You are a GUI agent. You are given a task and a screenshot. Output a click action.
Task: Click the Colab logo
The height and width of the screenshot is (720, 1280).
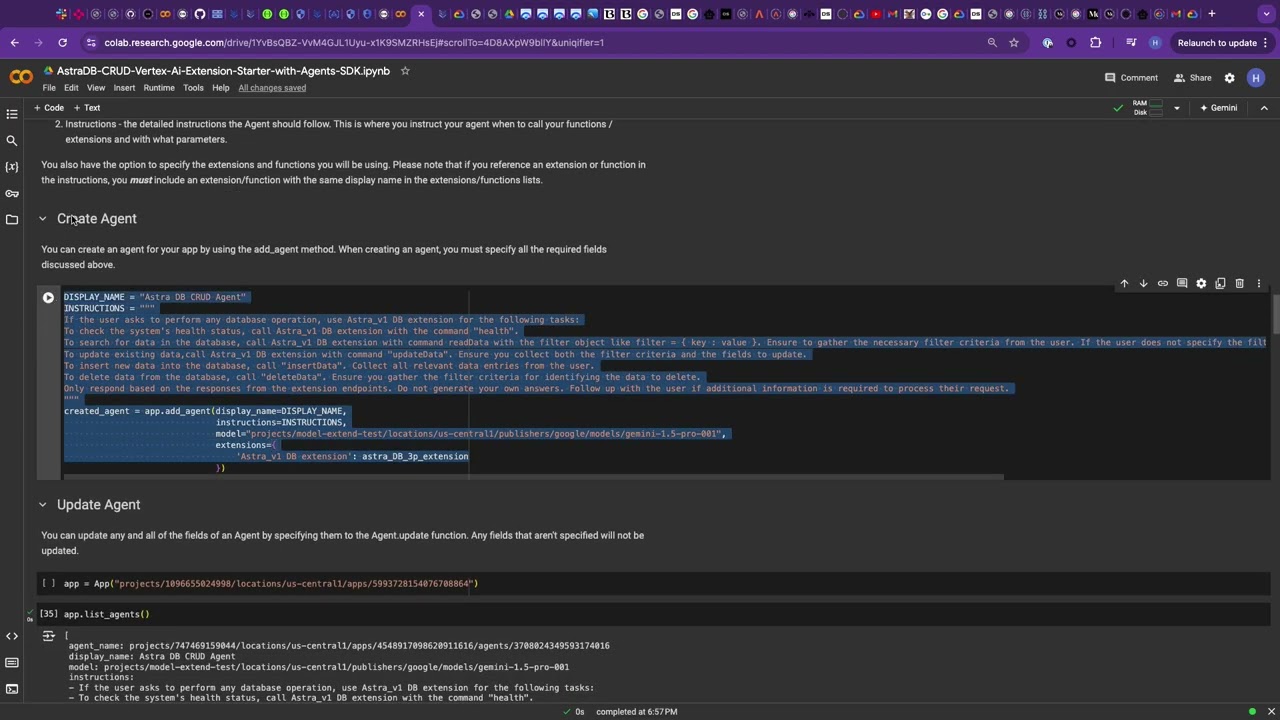pos(20,78)
